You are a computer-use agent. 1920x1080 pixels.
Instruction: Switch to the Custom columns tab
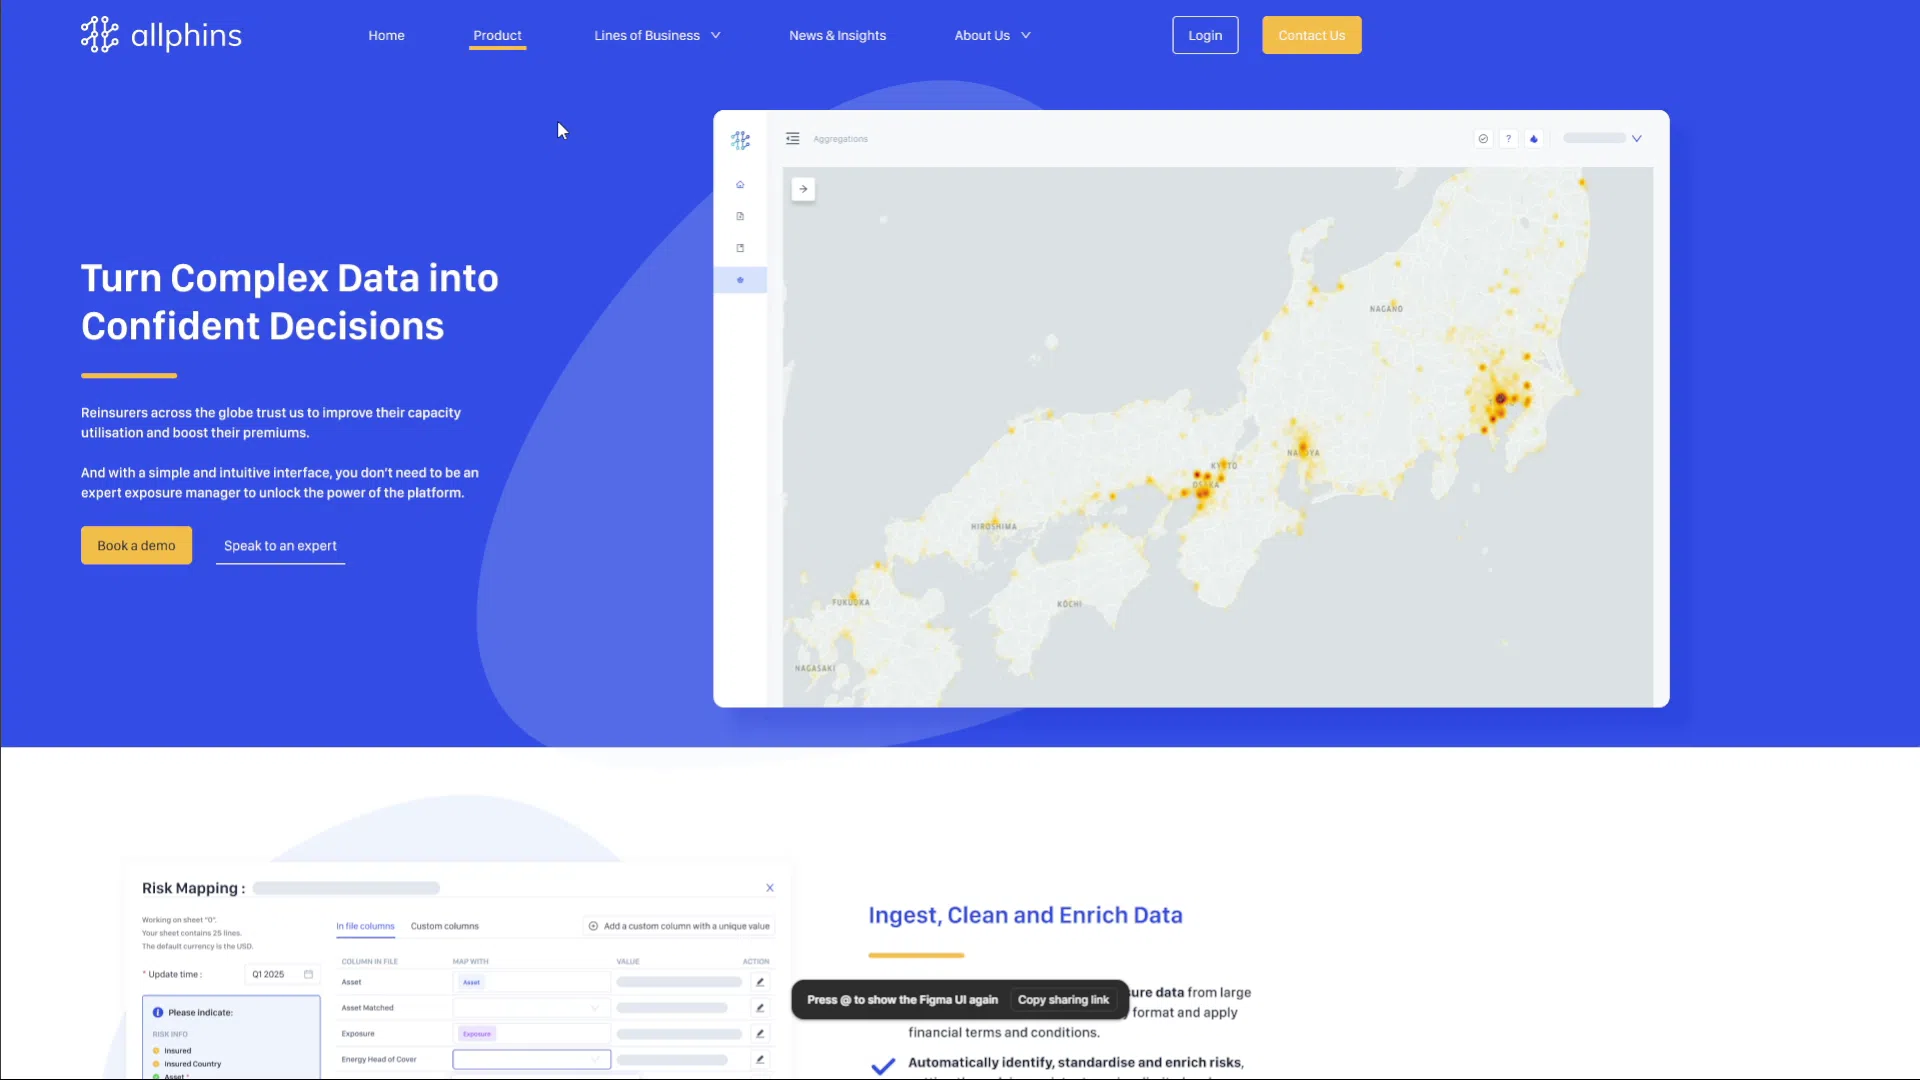pos(444,926)
